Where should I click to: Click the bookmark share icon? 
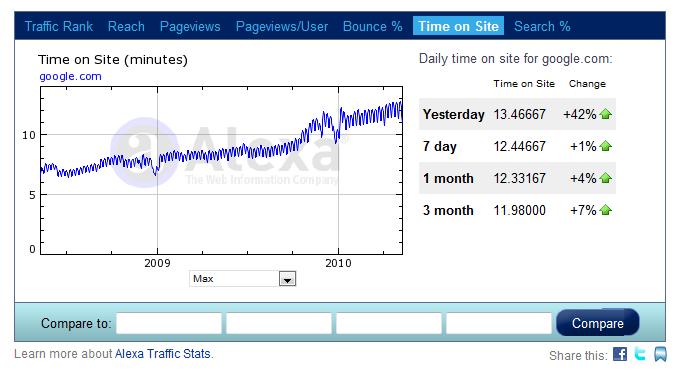[660, 354]
